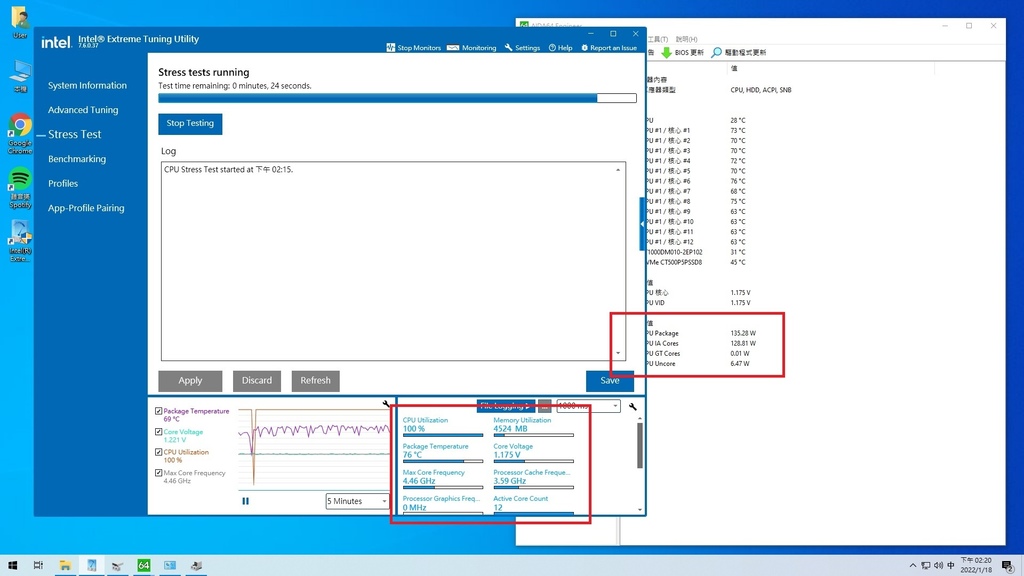The width and height of the screenshot is (1024, 576).
Task: Open the User folder desktop icon
Action: 20,22
